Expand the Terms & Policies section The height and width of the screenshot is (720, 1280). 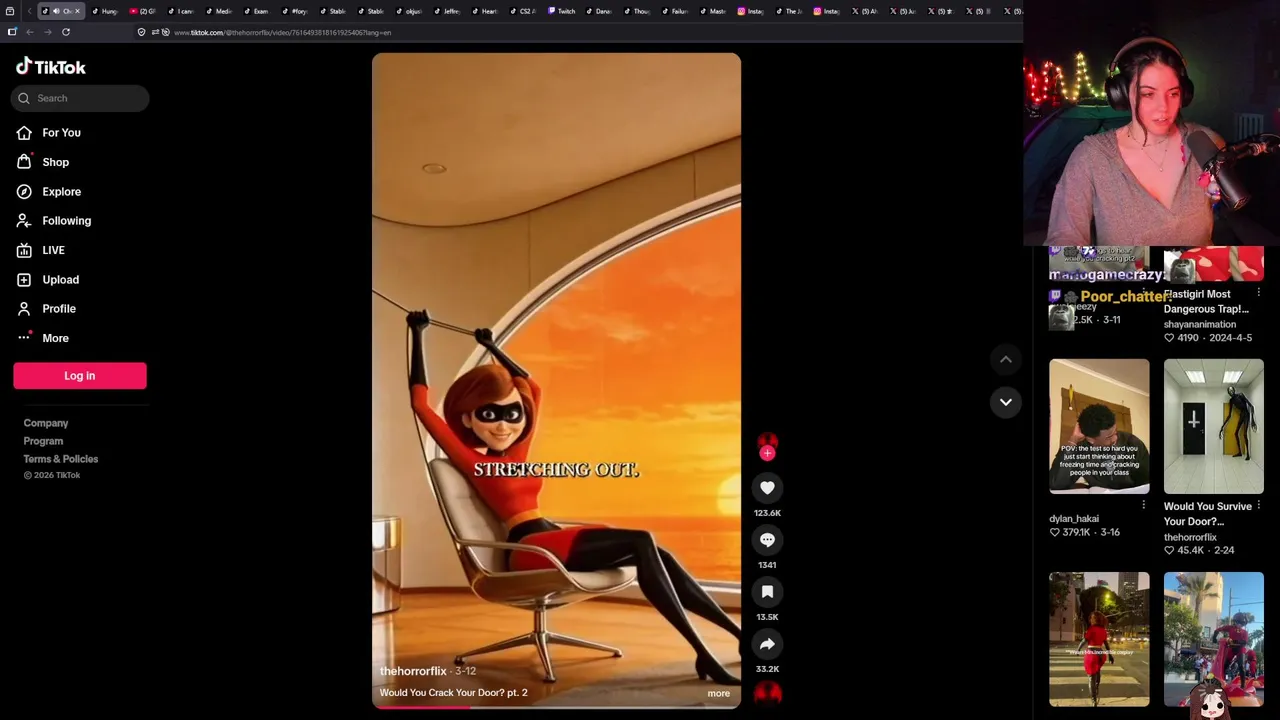[x=61, y=459]
